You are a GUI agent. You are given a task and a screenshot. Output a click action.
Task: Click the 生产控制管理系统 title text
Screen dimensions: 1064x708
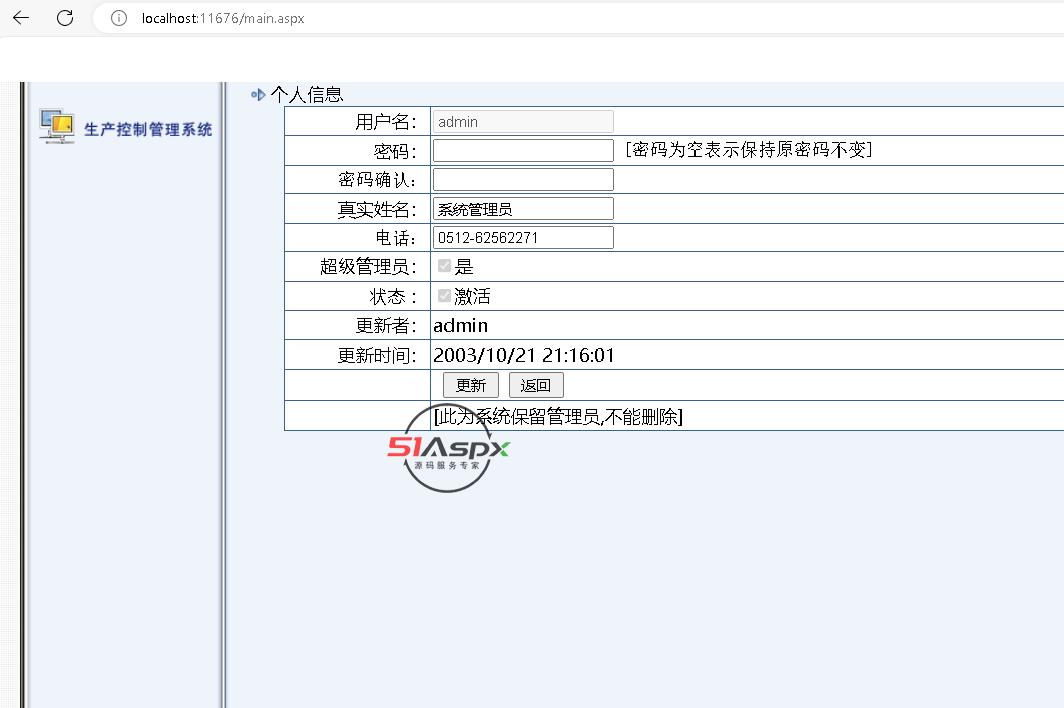coord(148,129)
